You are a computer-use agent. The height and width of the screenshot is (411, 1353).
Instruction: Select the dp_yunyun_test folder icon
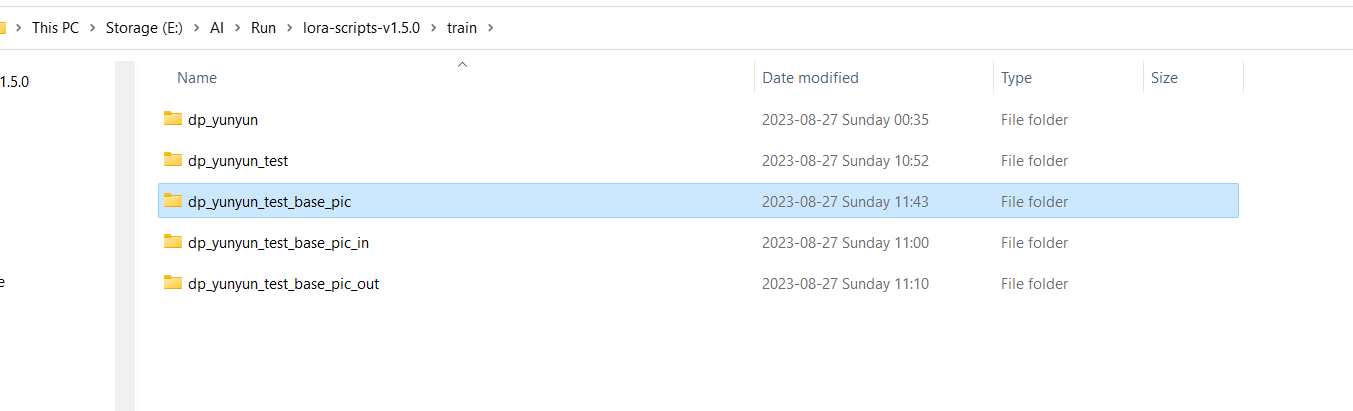[x=173, y=160]
